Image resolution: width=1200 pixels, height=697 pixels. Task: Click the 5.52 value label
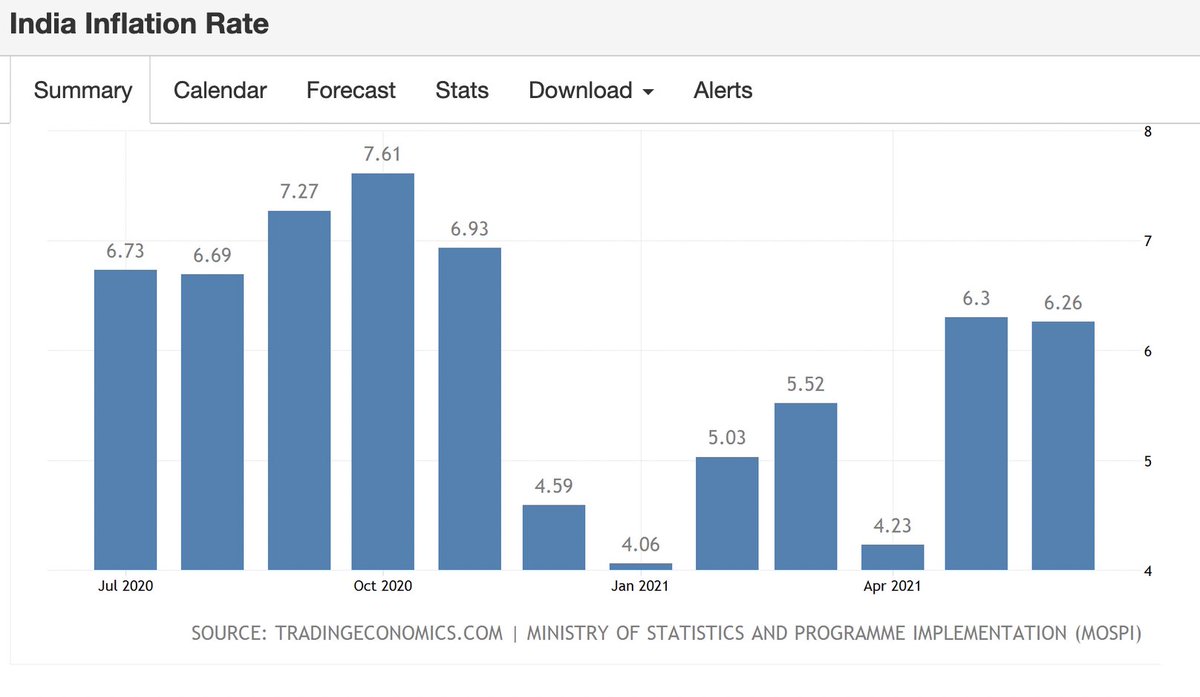tap(805, 383)
